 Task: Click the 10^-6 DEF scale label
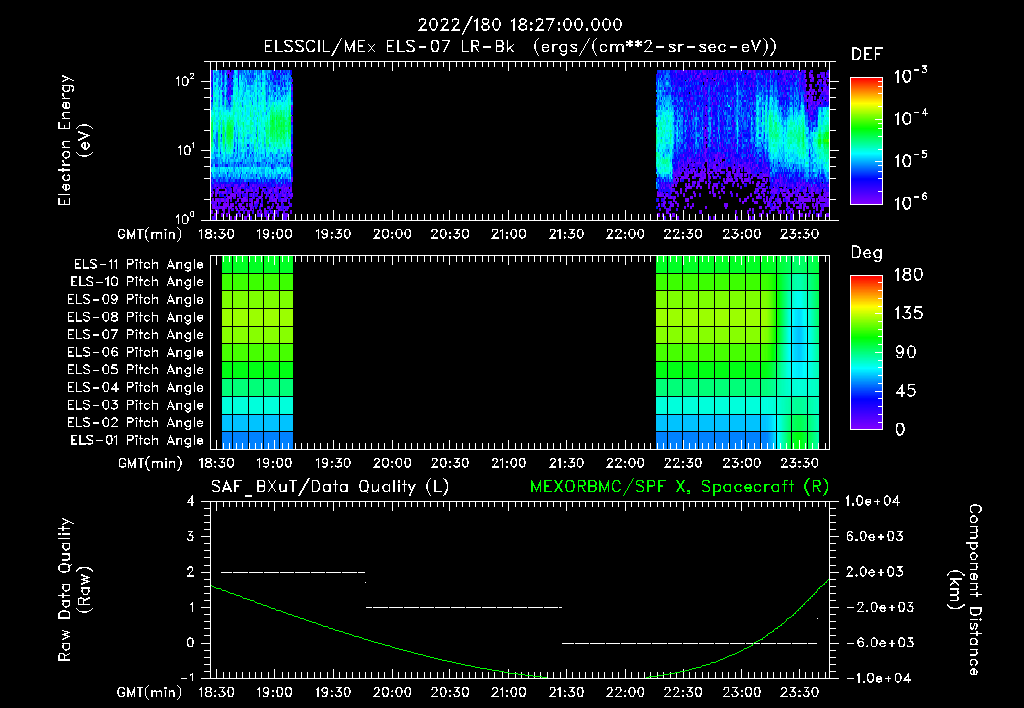coord(910,202)
